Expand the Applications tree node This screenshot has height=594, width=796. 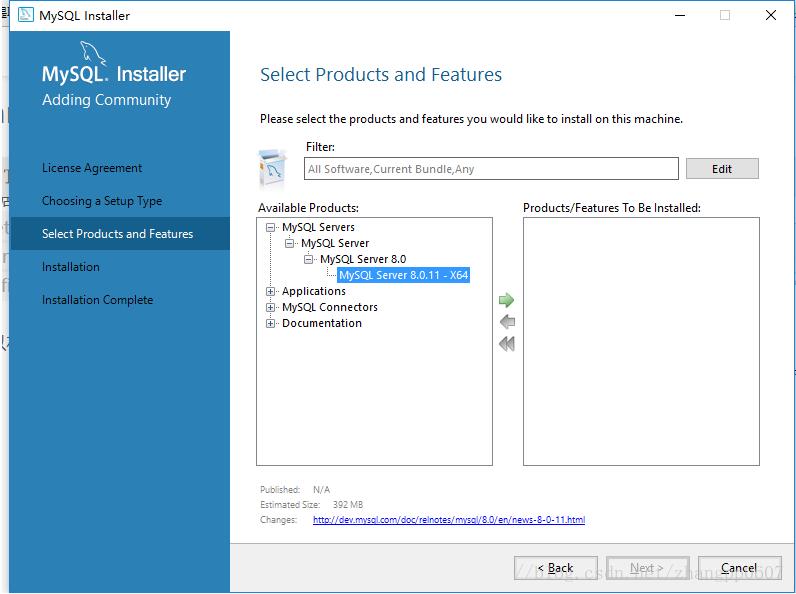(x=271, y=292)
